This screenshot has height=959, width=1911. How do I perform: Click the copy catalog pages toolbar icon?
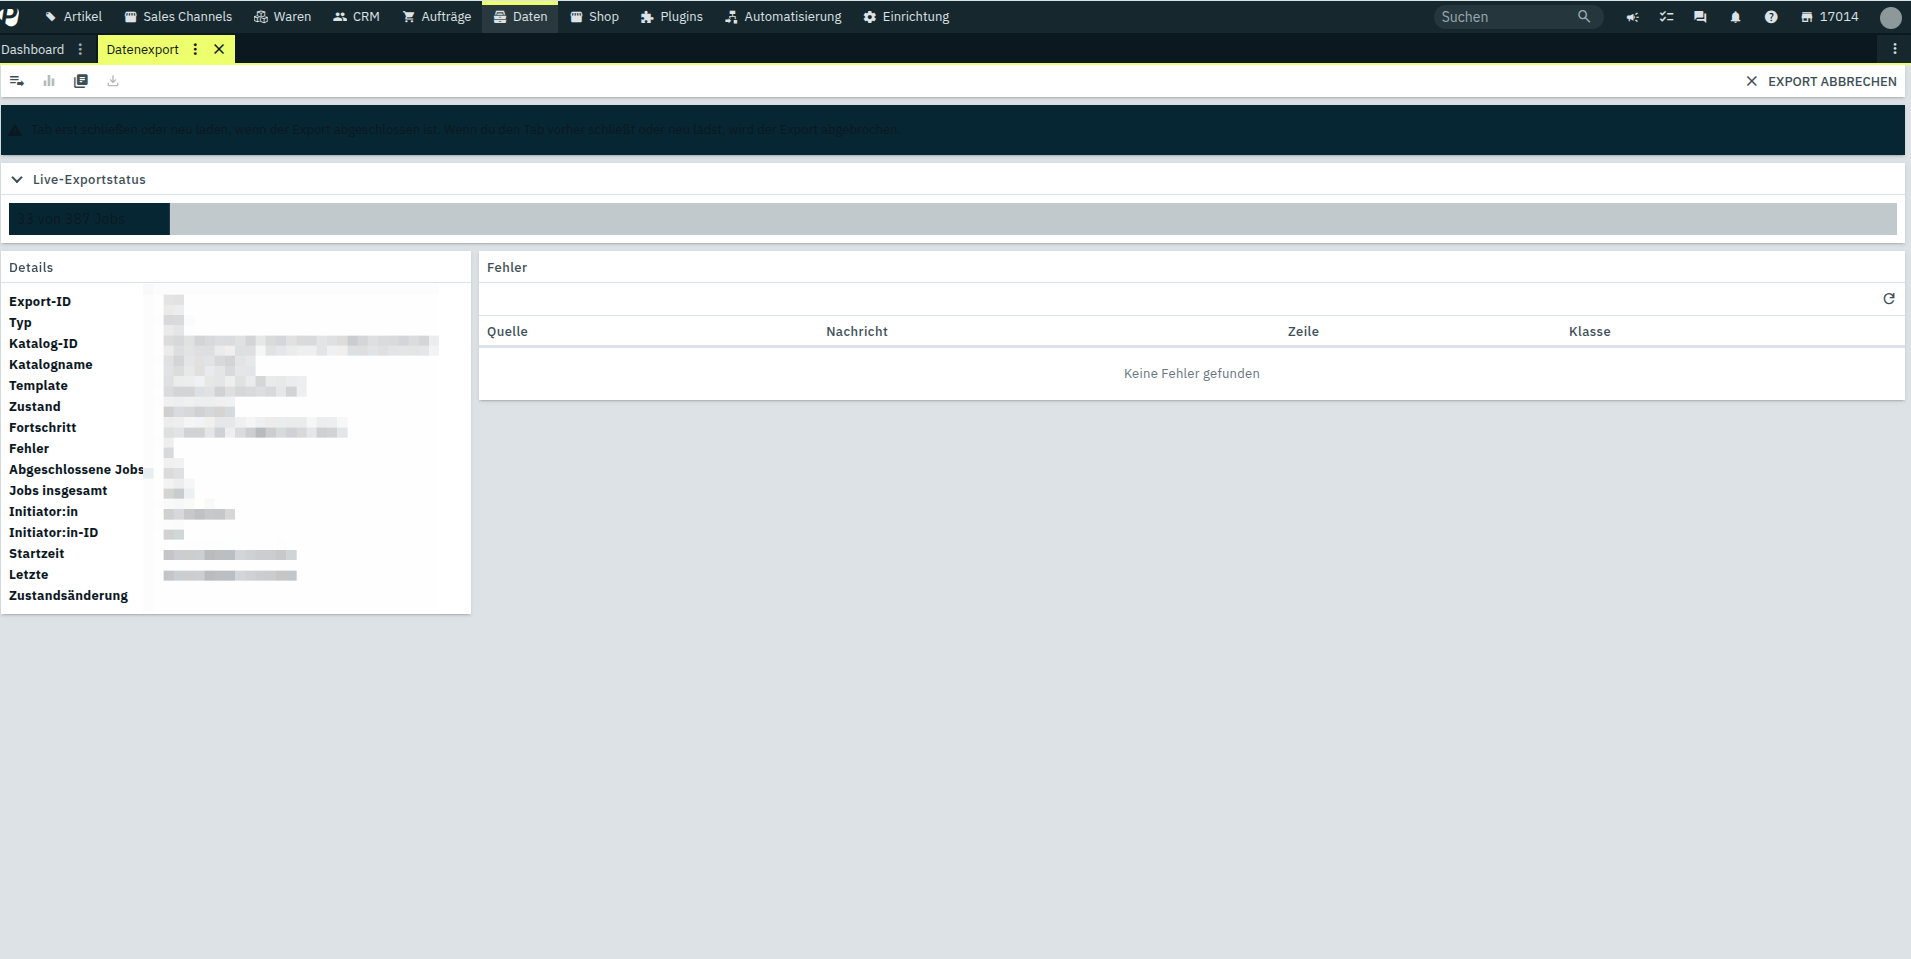pyautogui.click(x=81, y=81)
